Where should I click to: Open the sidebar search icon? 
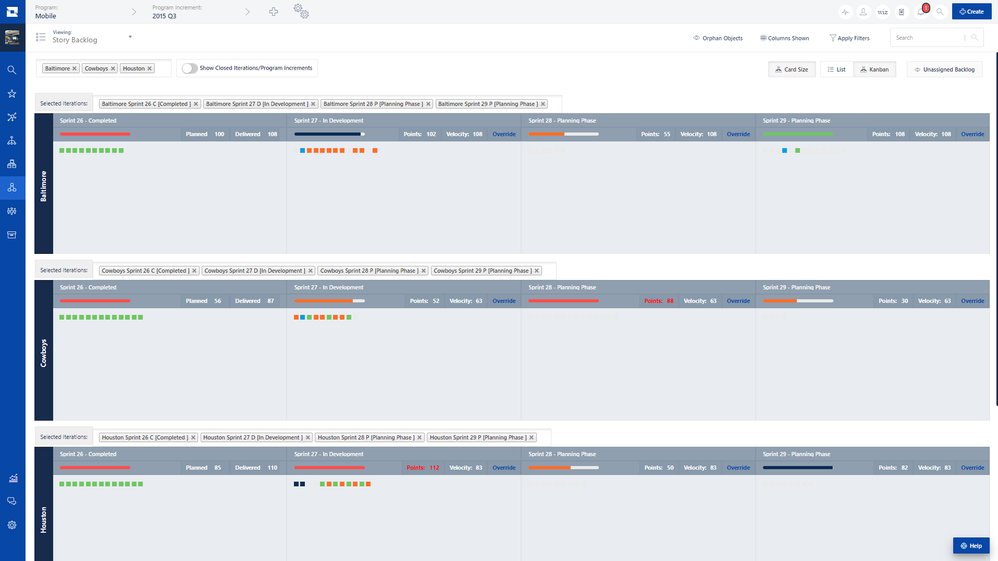[x=12, y=70]
